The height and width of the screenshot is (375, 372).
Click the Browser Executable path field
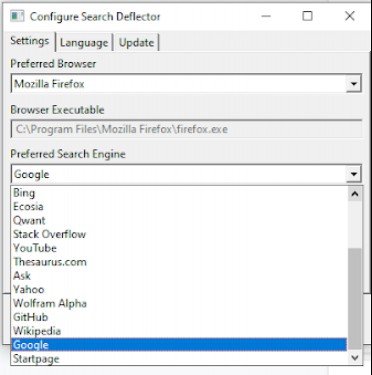click(x=186, y=129)
